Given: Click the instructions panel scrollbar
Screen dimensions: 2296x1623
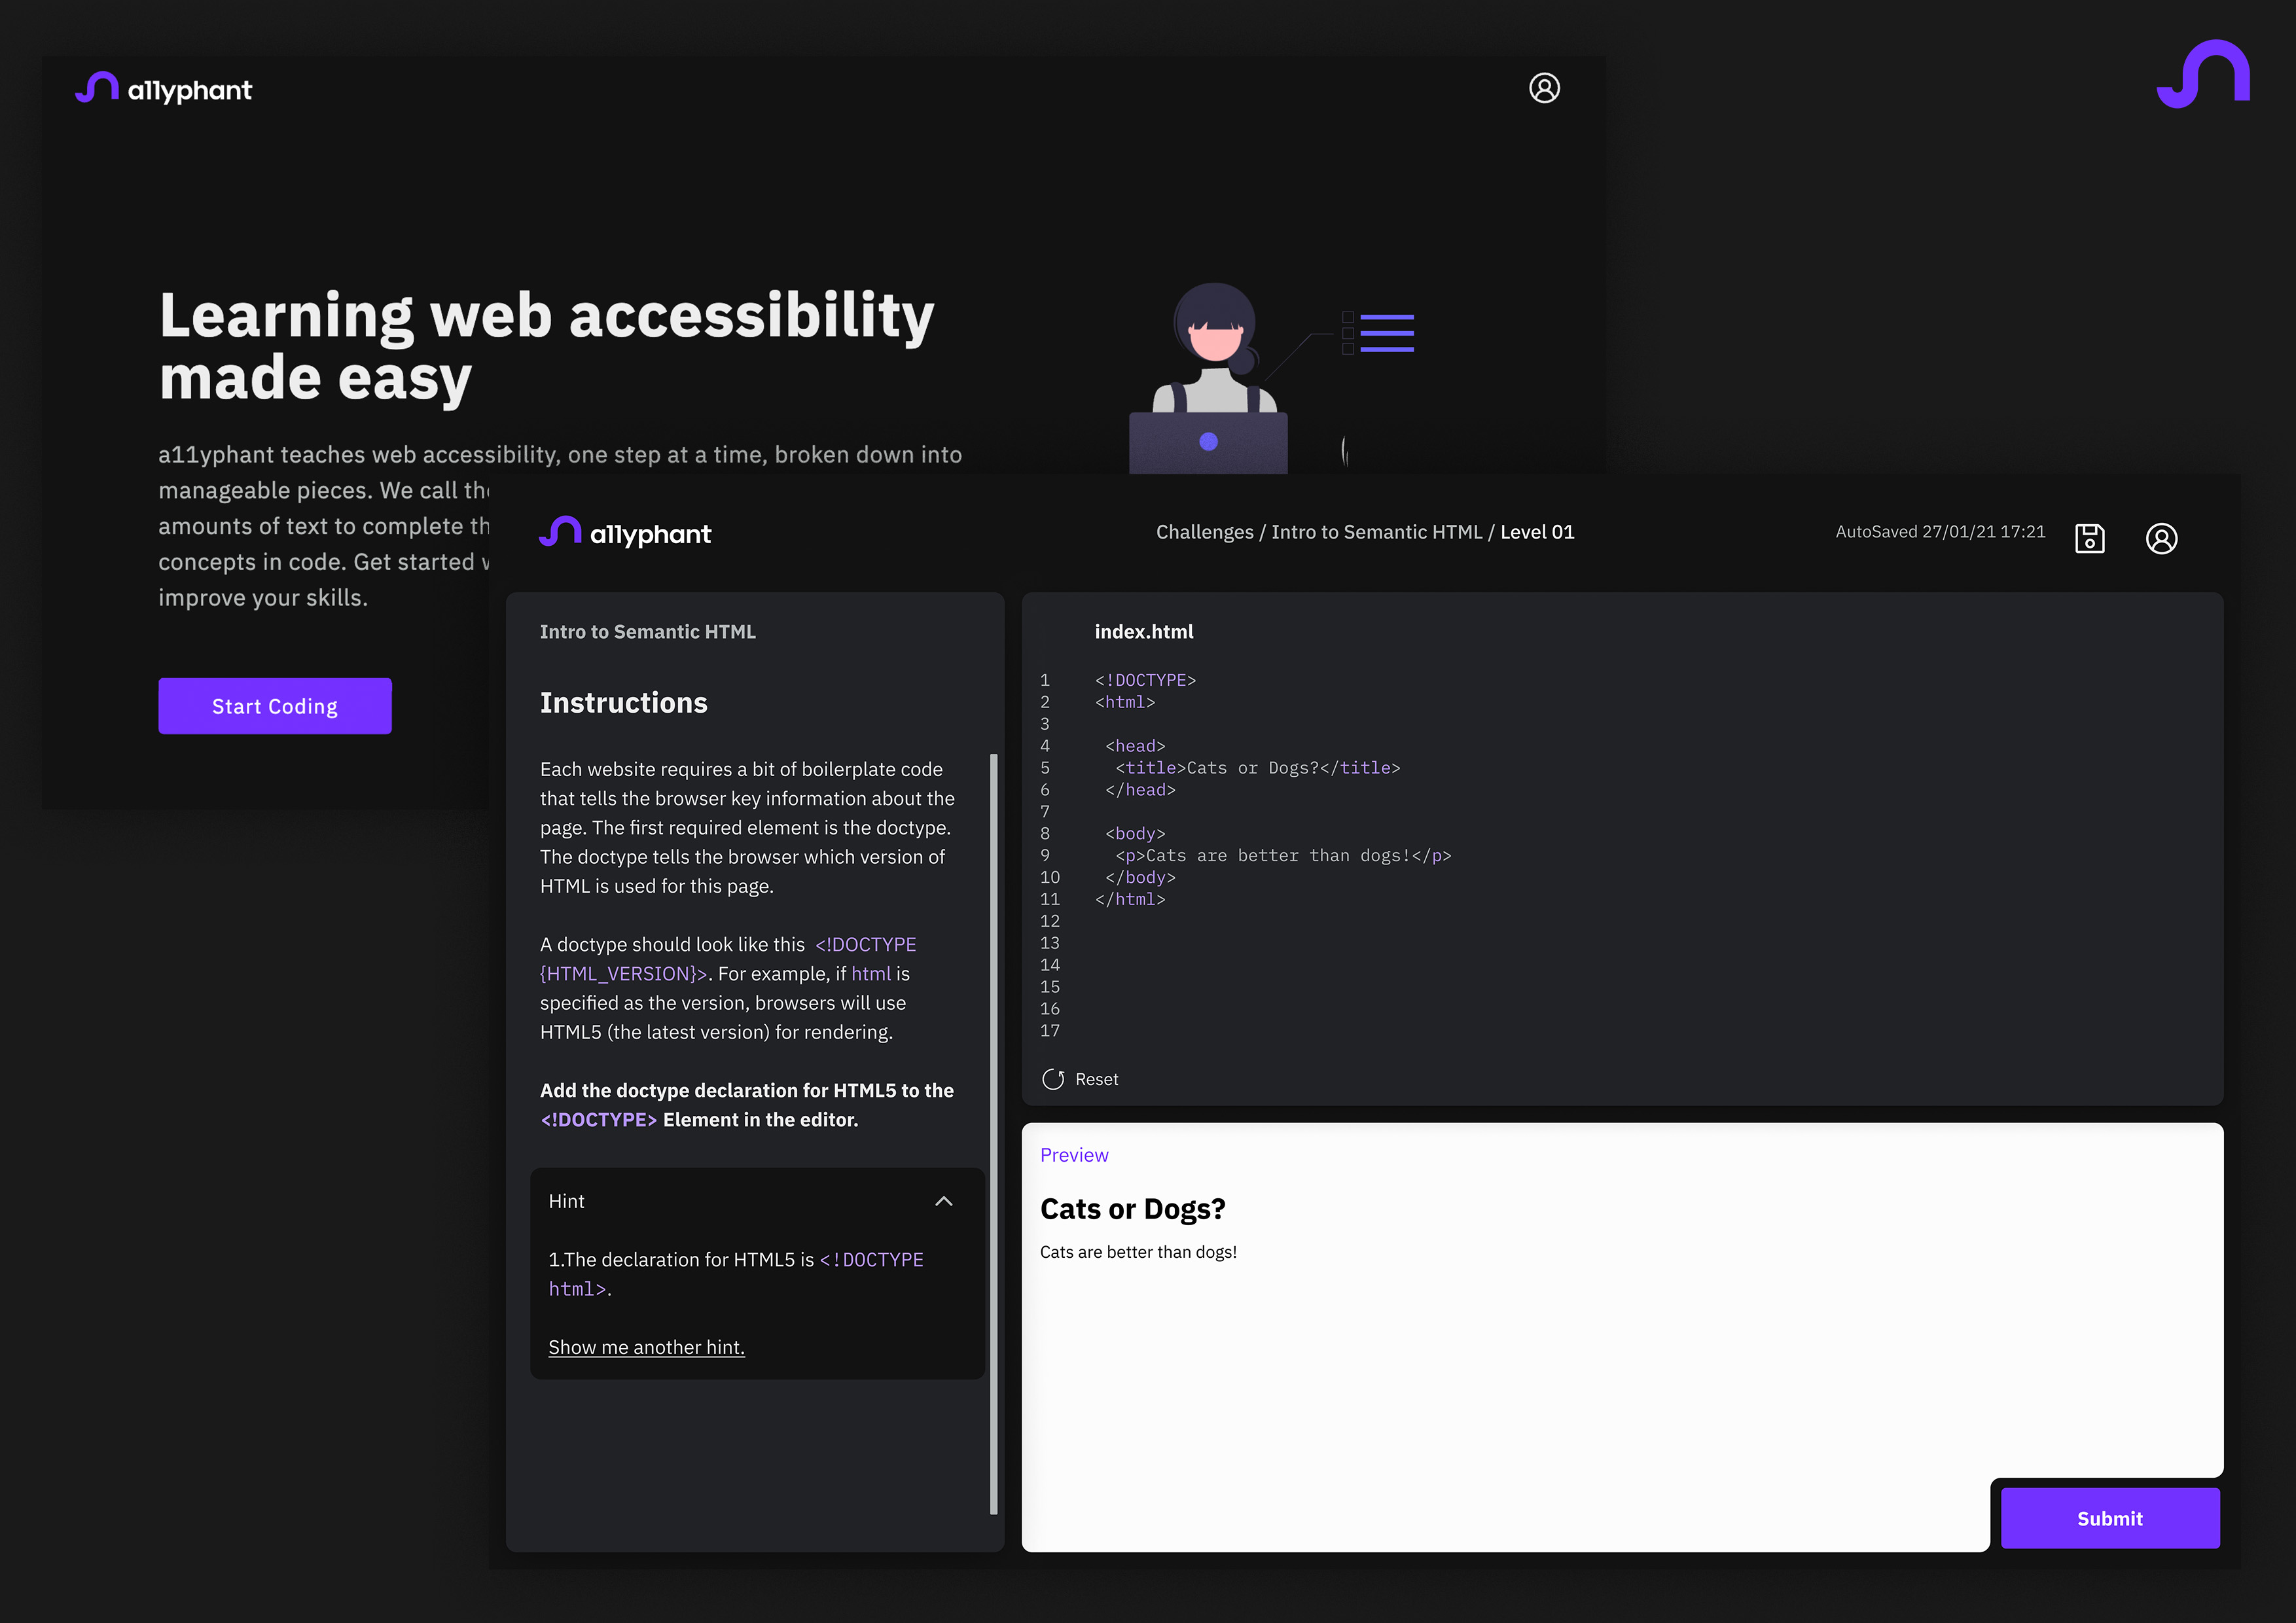Looking at the screenshot, I should click(993, 1133).
